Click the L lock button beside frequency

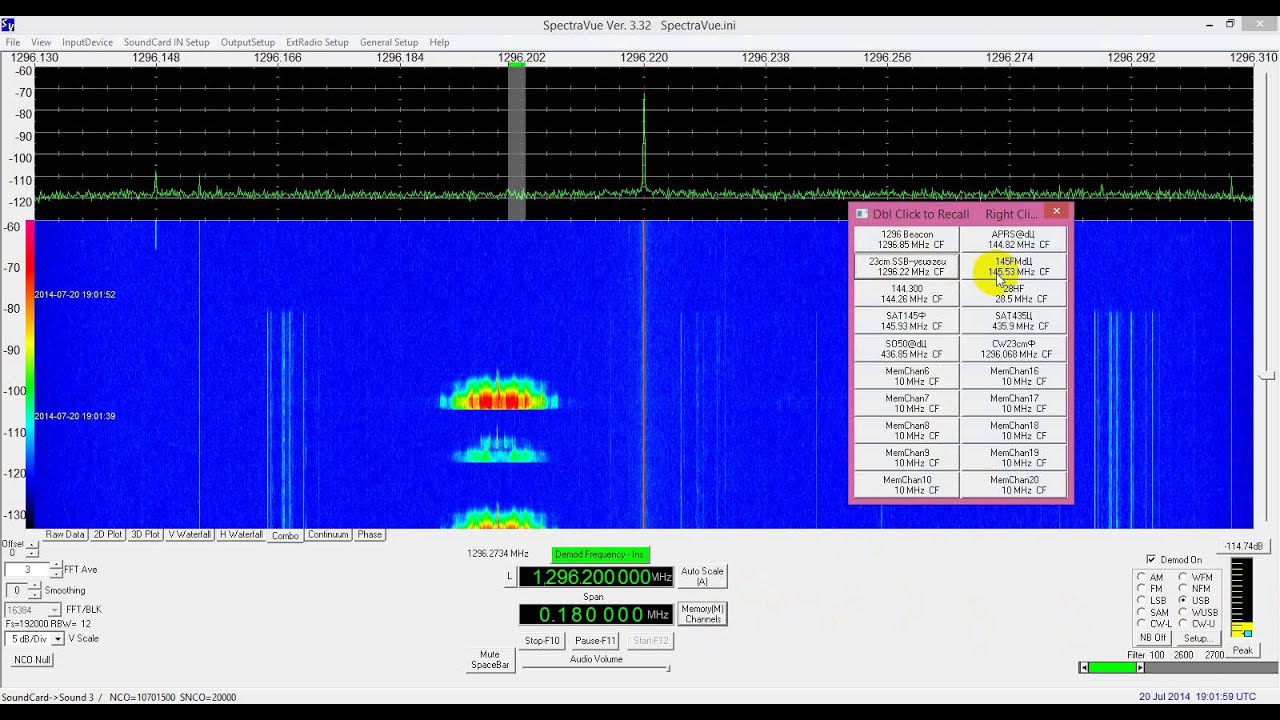coord(510,576)
